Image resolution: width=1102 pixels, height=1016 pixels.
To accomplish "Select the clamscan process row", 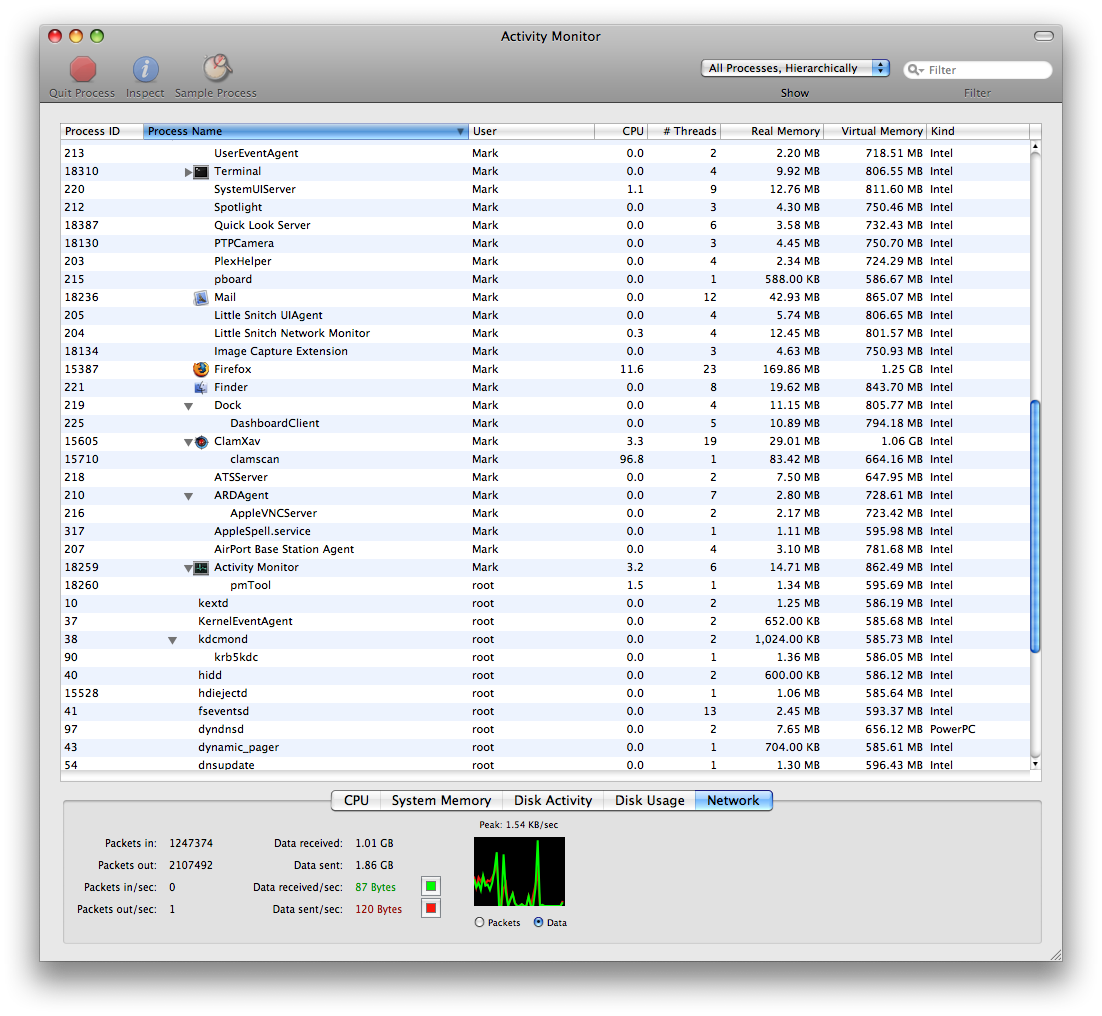I will coord(545,460).
